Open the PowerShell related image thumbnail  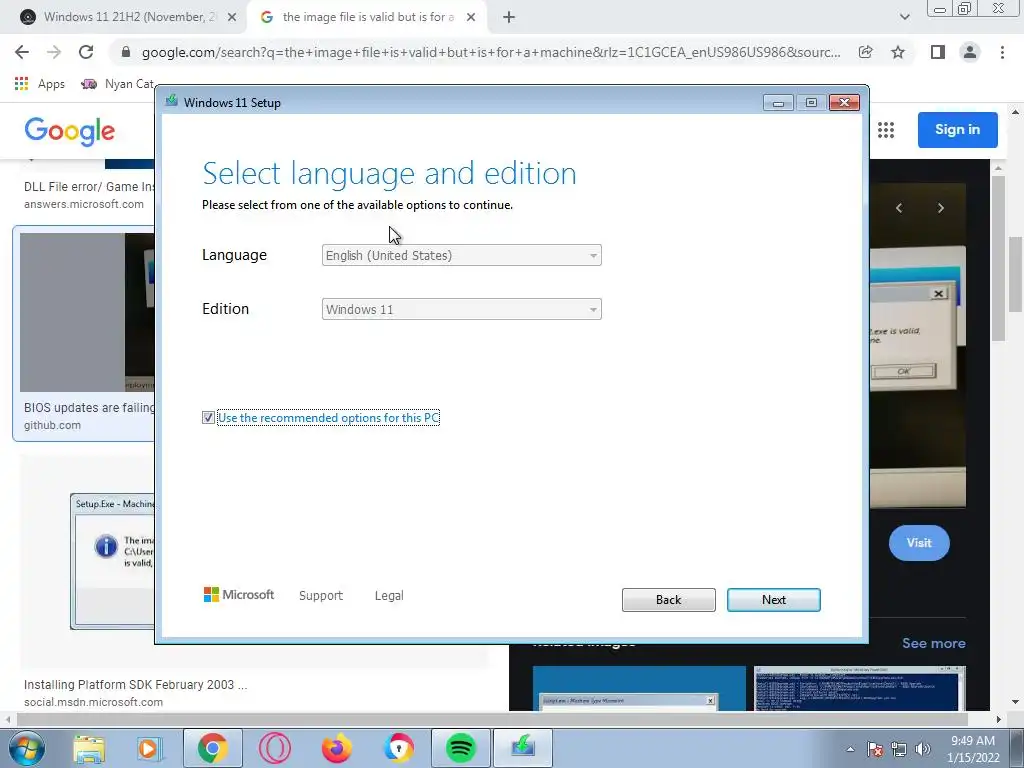pos(859,688)
